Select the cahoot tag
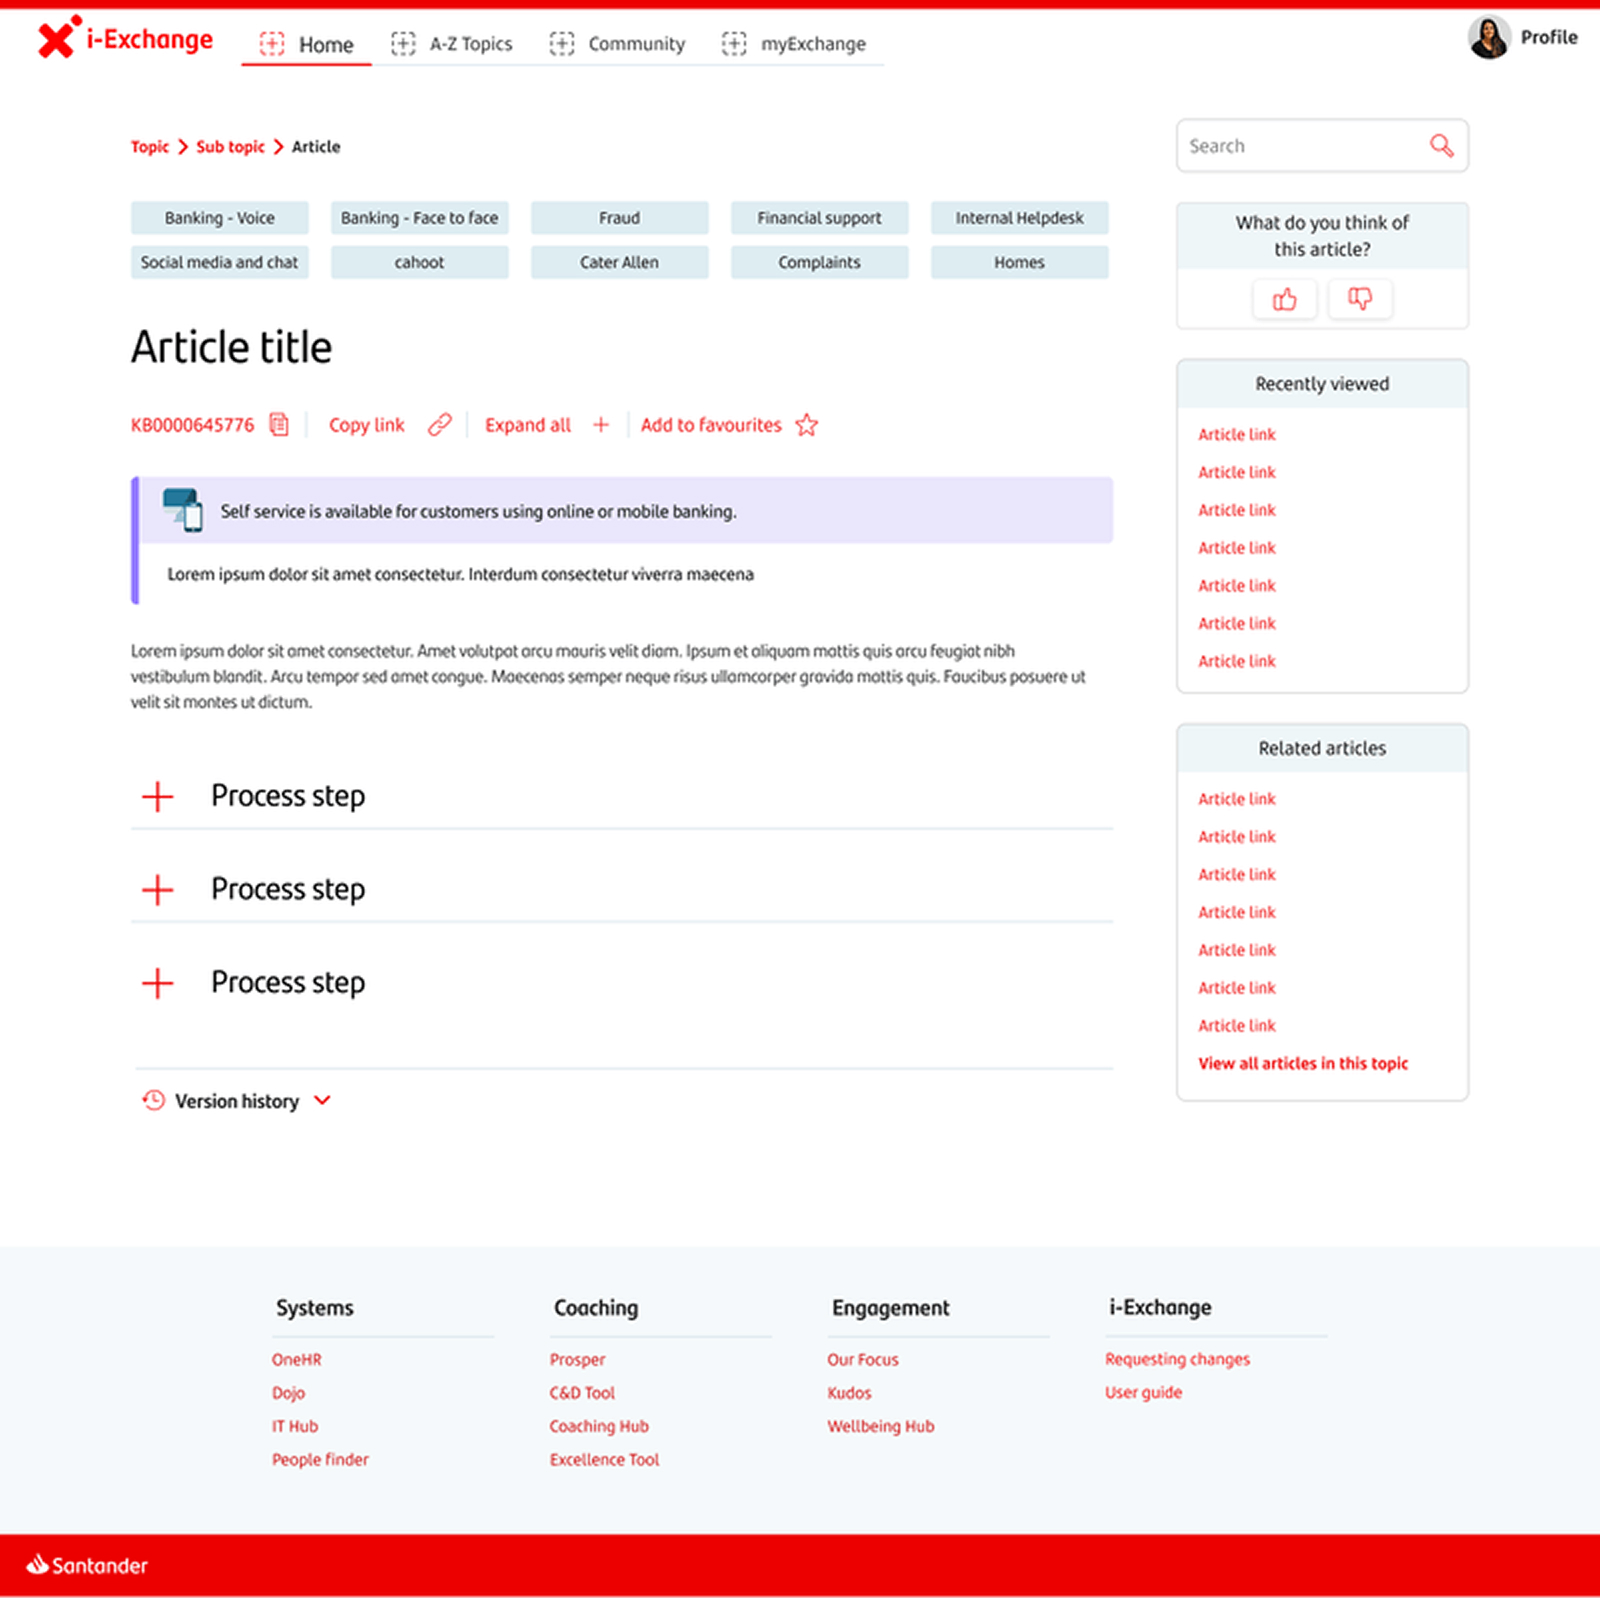 (420, 262)
